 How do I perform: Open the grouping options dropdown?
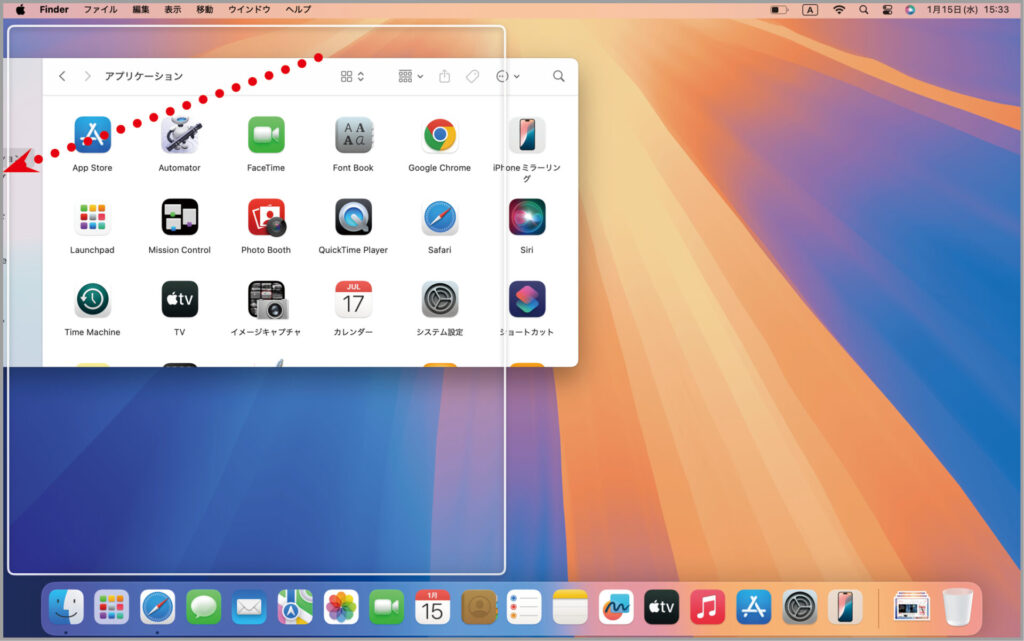[x=411, y=76]
